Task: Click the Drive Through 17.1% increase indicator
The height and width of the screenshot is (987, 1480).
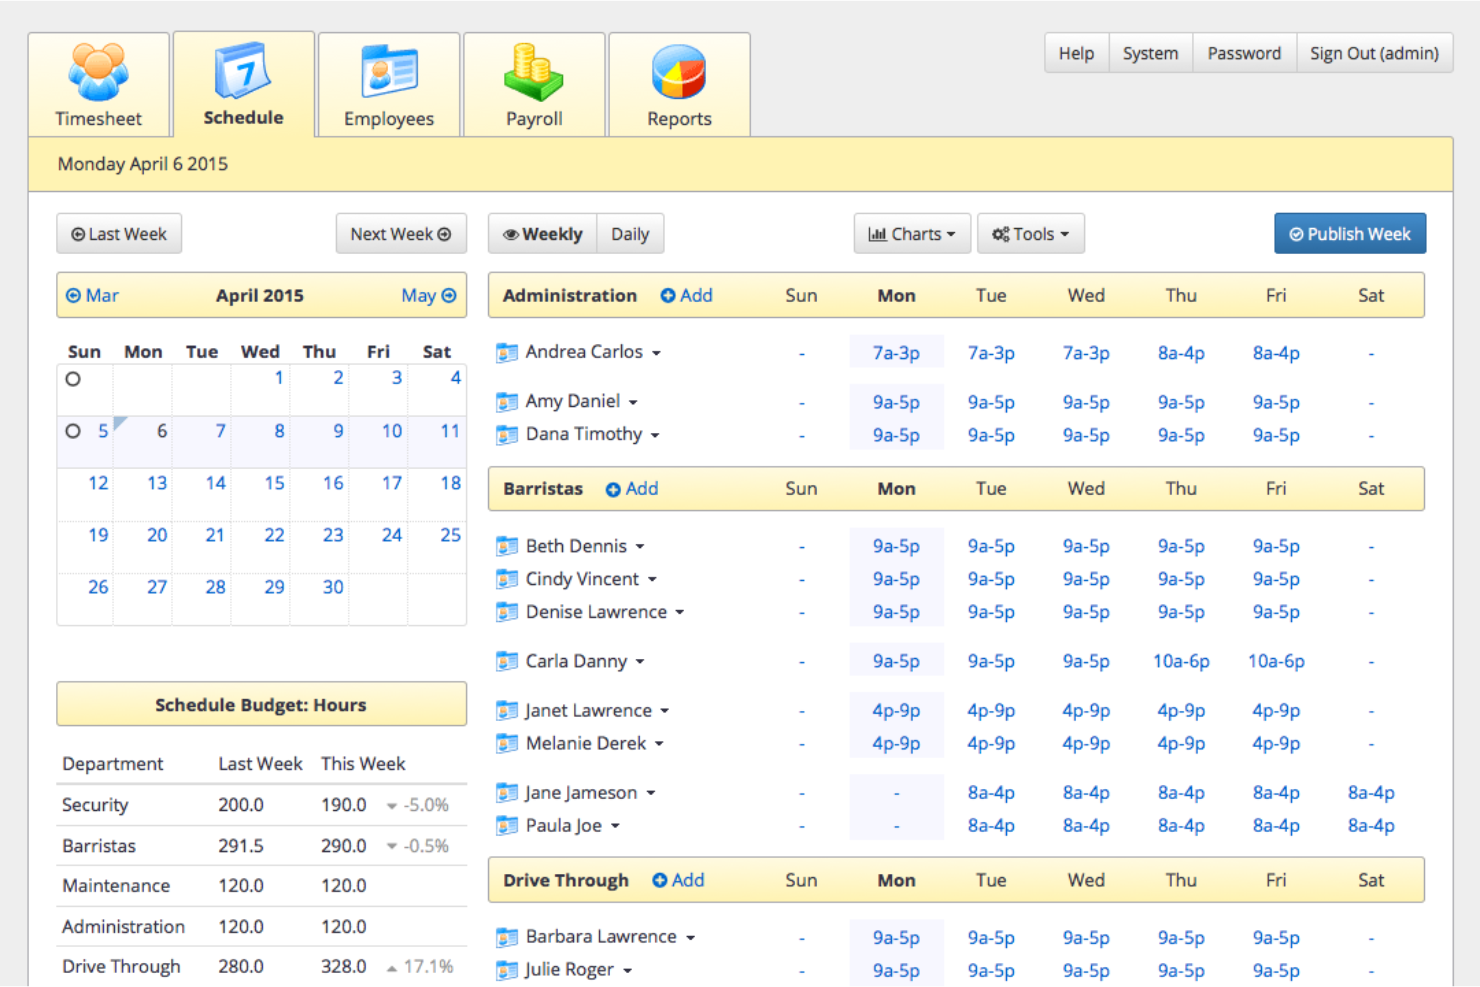Action: [x=420, y=966]
